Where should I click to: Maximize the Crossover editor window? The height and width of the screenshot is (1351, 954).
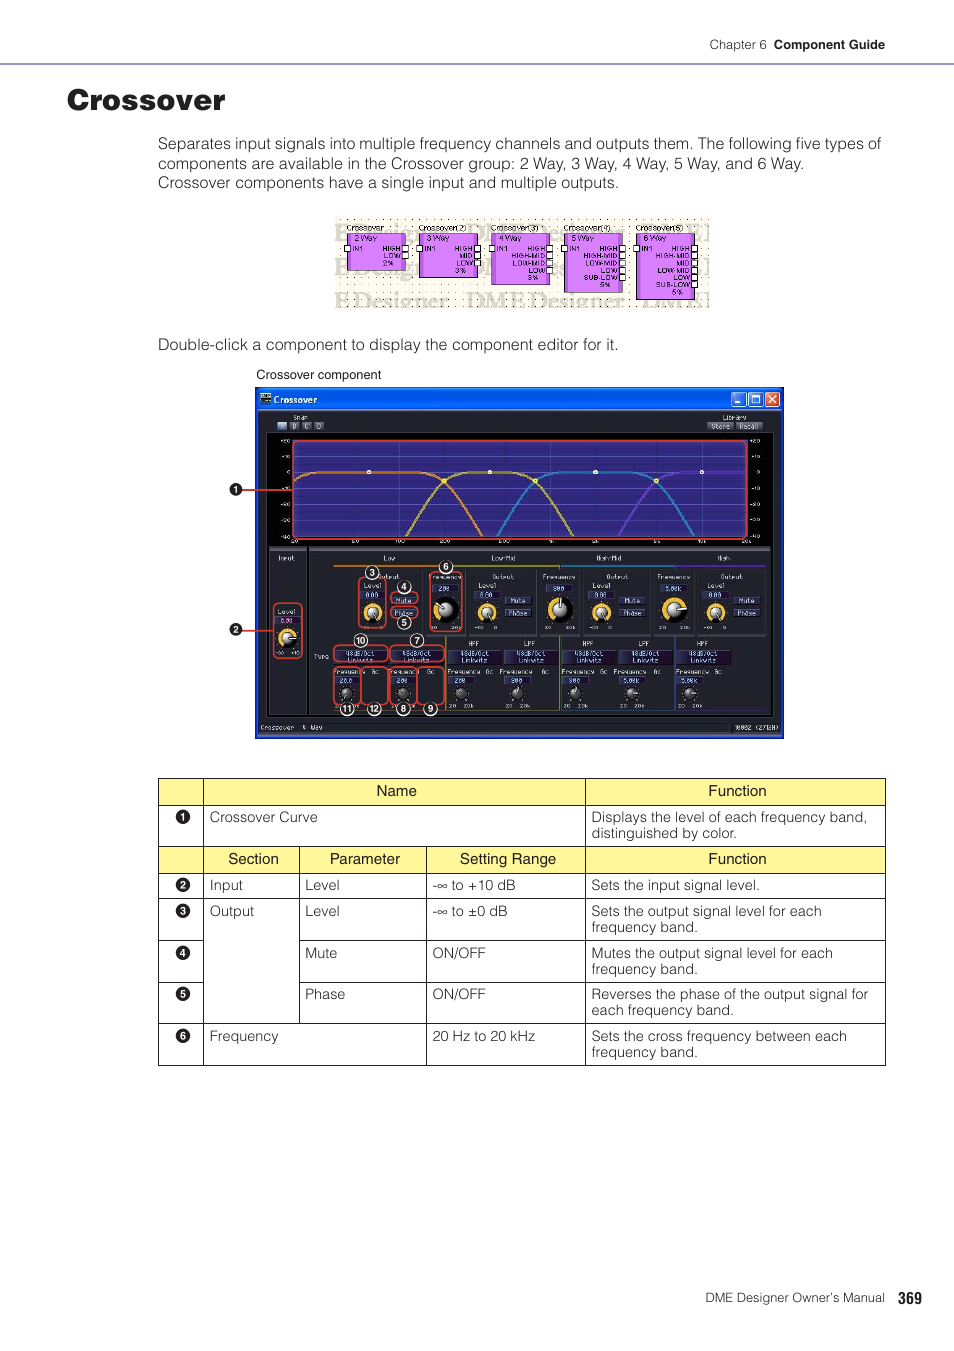point(756,399)
